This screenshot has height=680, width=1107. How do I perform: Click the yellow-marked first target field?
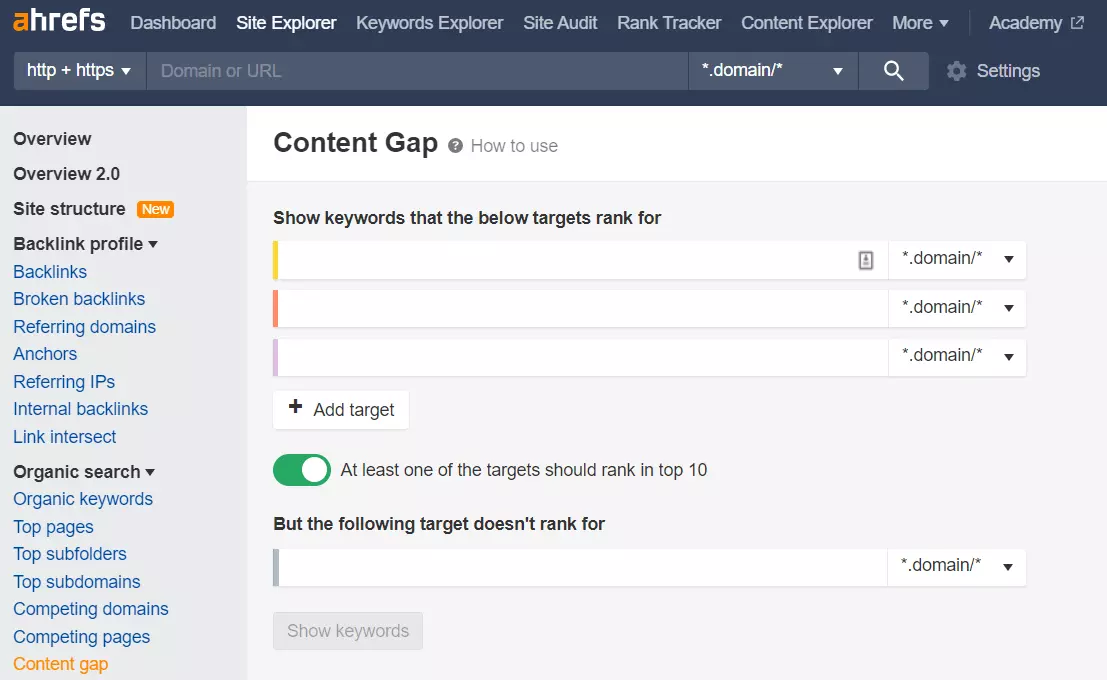point(581,259)
